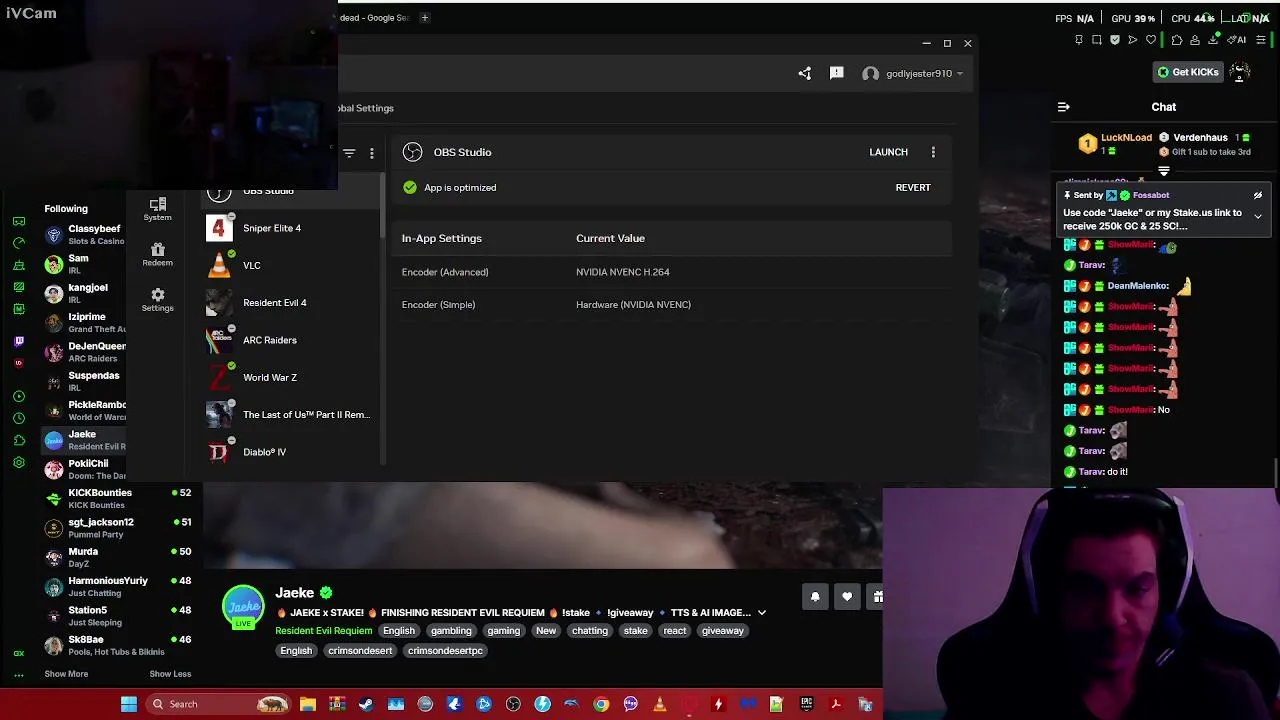Click the Encoder (Advanced) setting row
This screenshot has height=720, width=1280.
pyautogui.click(x=670, y=272)
